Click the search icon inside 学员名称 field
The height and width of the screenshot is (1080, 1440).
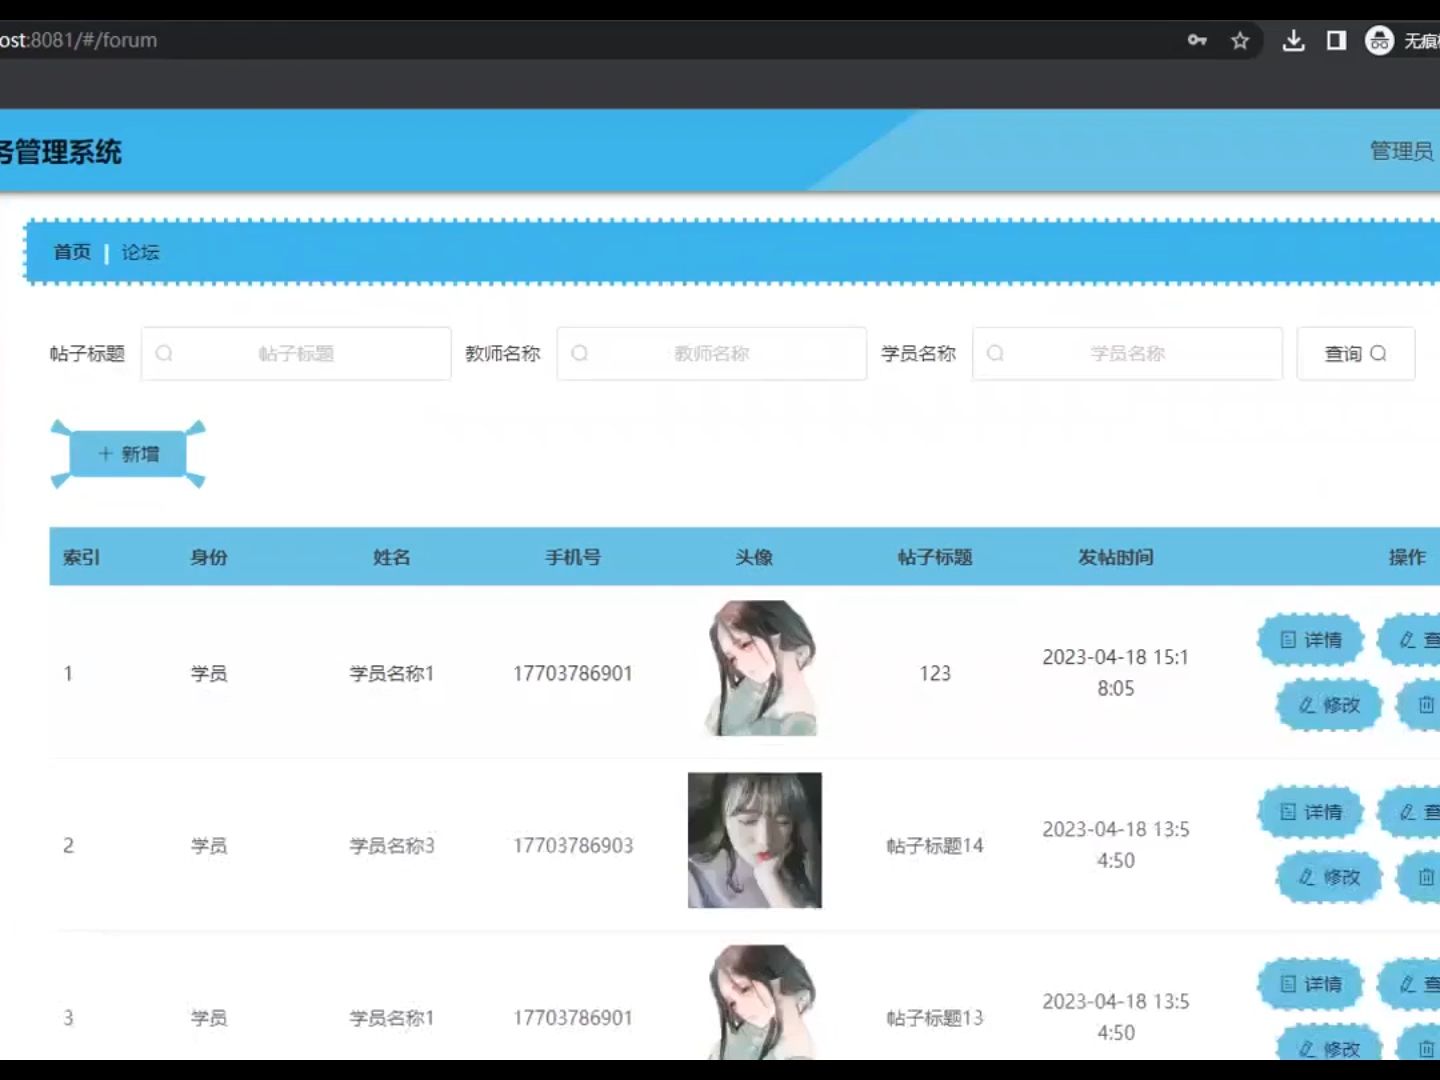click(995, 353)
